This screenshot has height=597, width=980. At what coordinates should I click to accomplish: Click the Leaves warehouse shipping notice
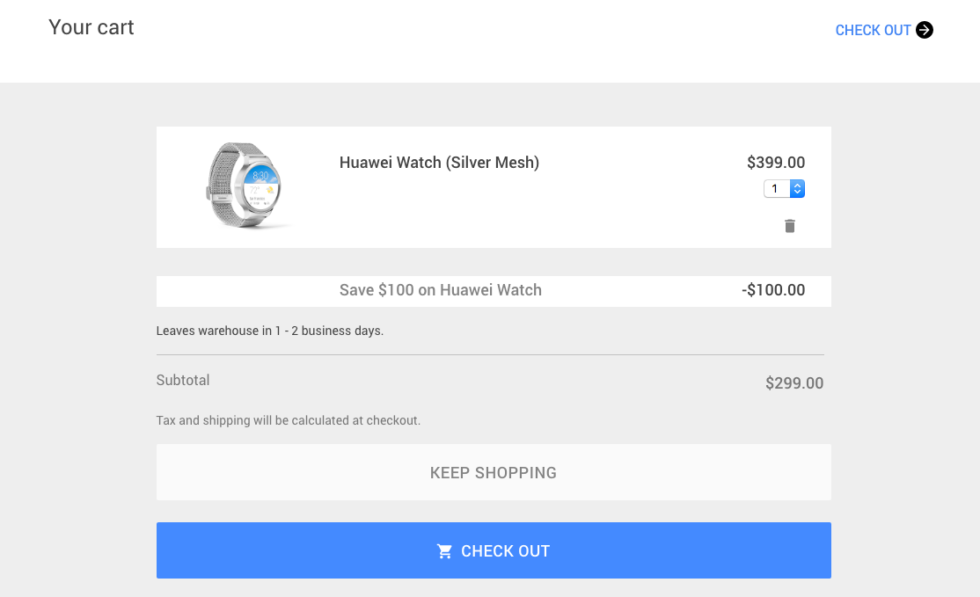(269, 330)
